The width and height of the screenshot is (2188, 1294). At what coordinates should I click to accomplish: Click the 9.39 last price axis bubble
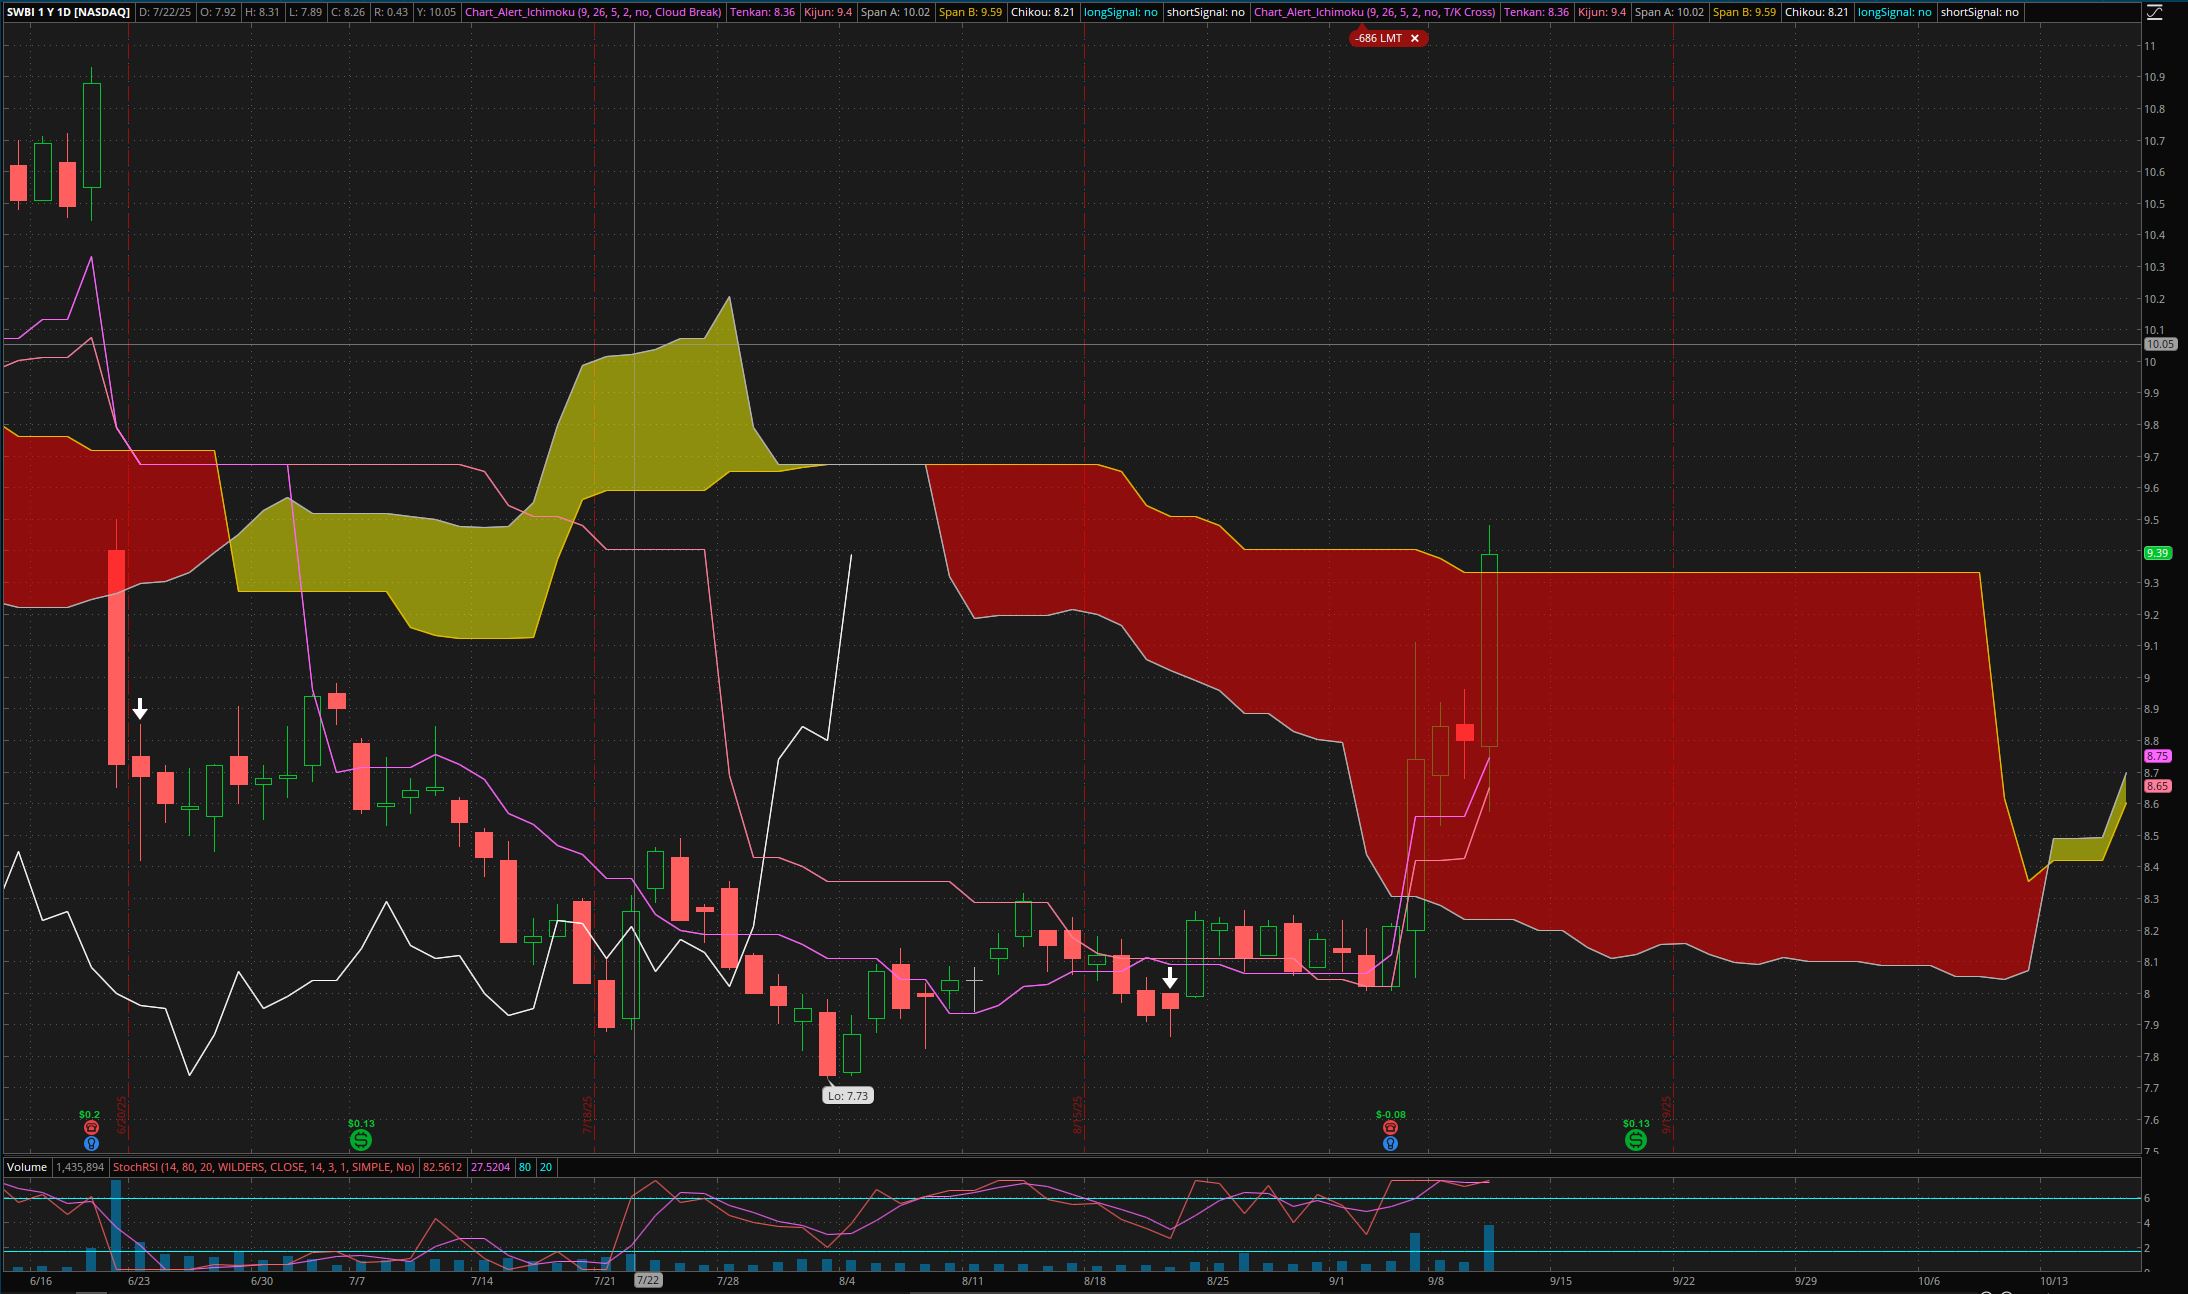[x=2157, y=553]
